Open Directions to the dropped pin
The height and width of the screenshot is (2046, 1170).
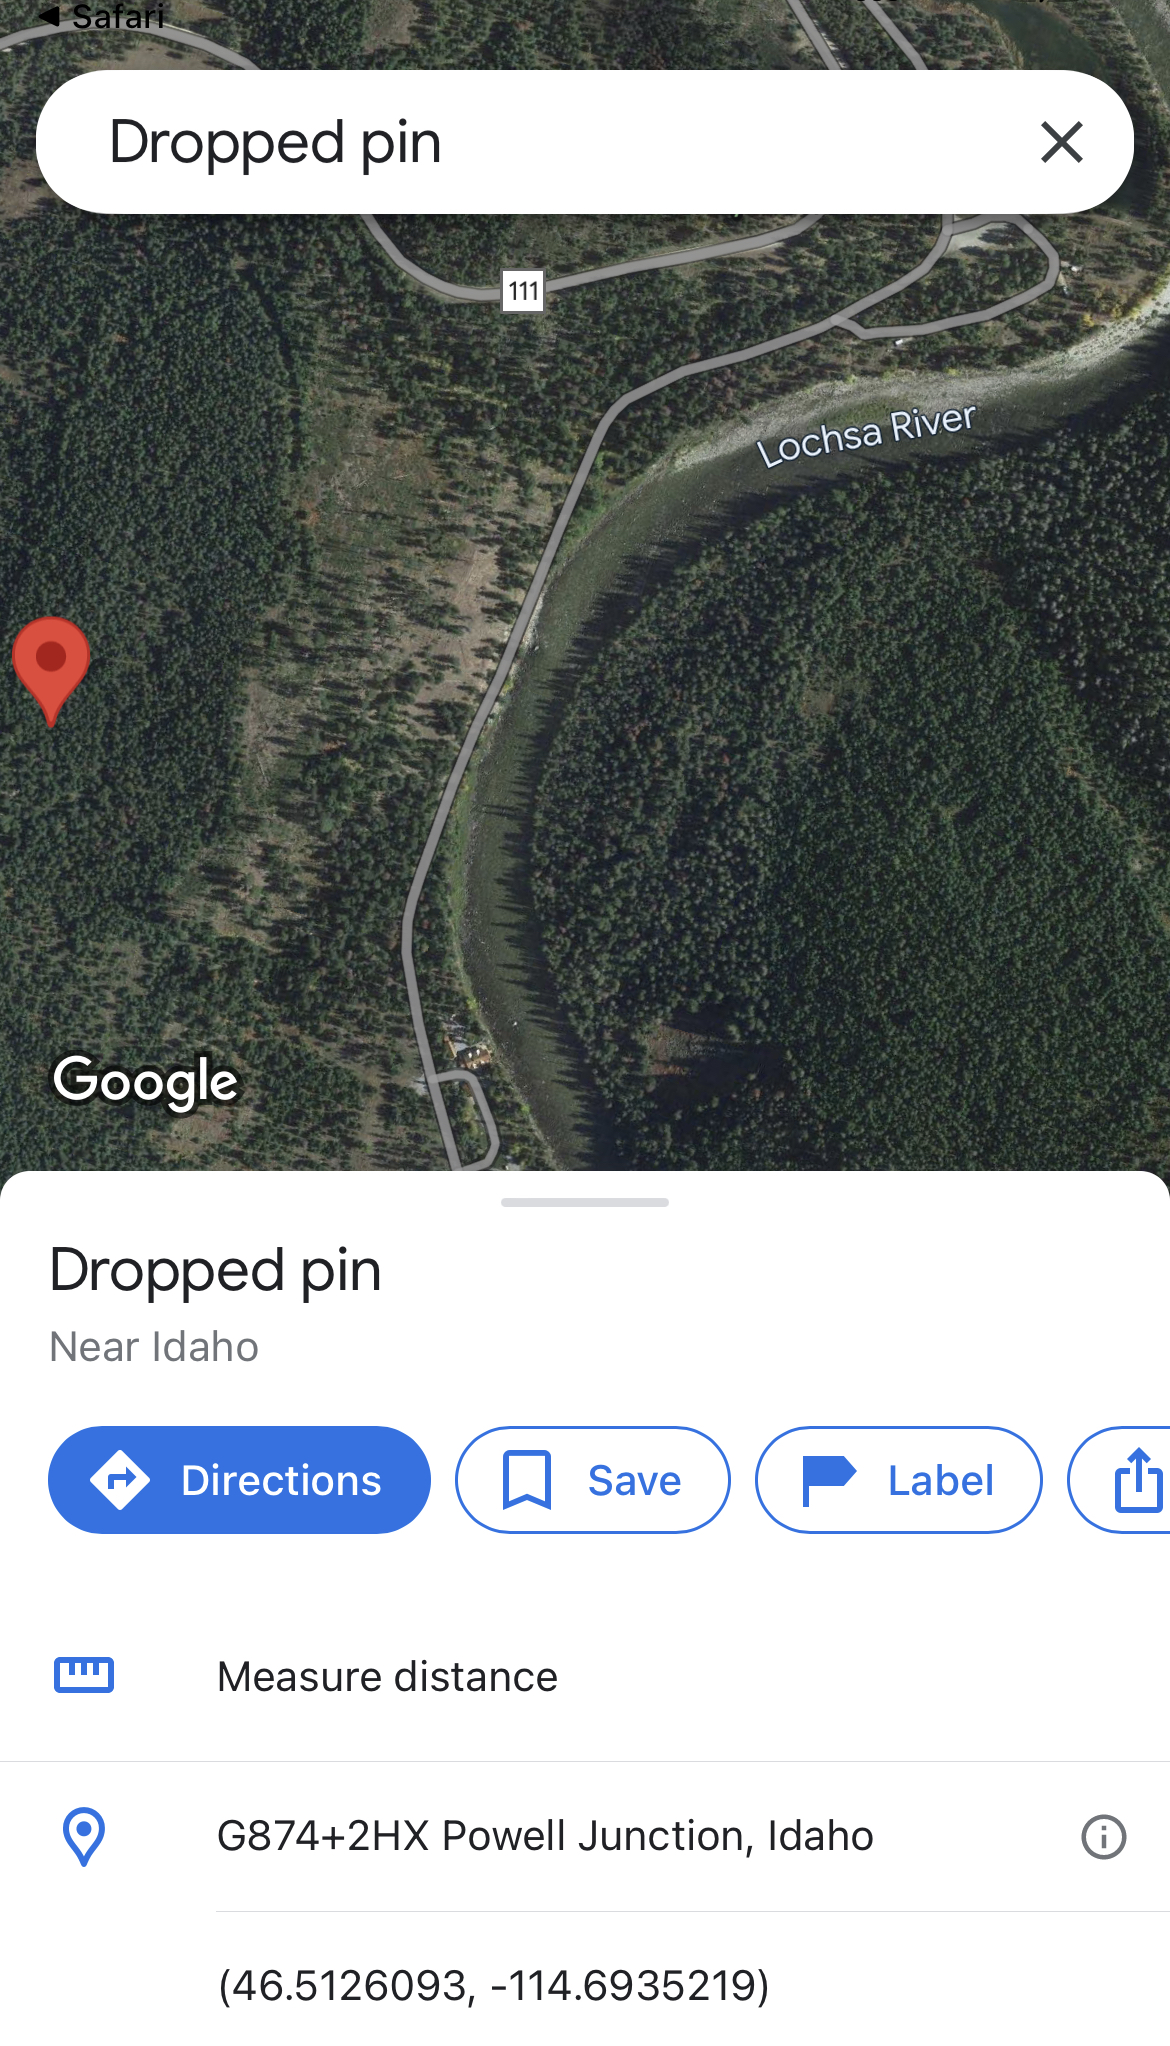pyautogui.click(x=239, y=1480)
